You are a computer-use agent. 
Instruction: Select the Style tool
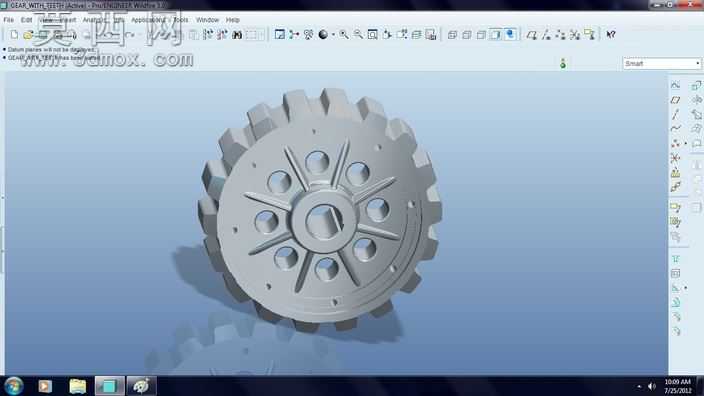coord(696,144)
